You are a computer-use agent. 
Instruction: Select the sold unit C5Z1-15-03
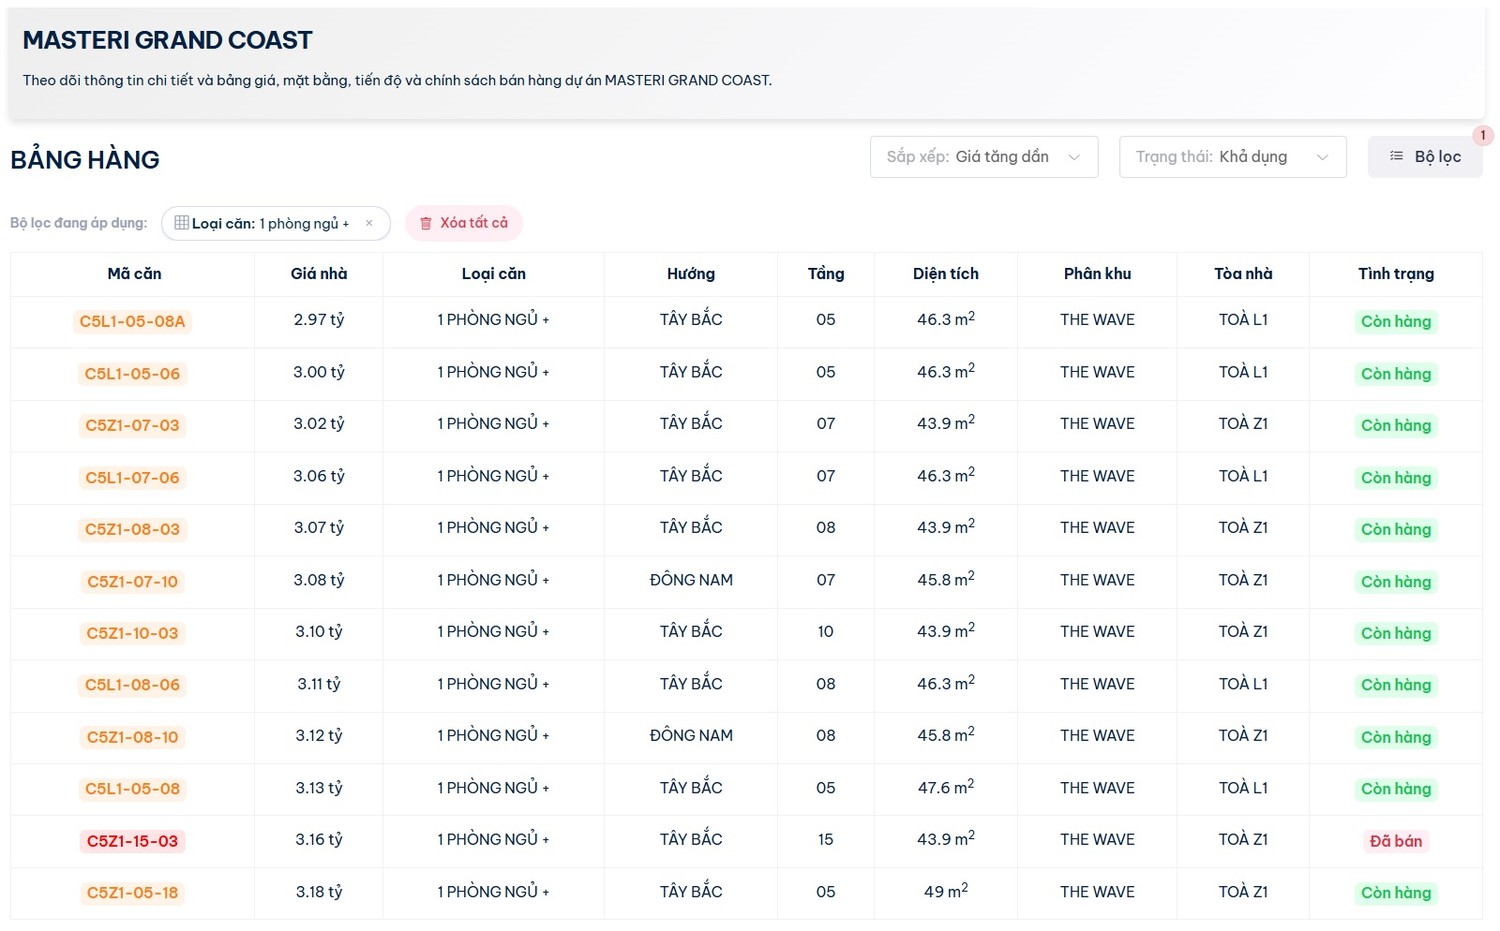coord(133,841)
